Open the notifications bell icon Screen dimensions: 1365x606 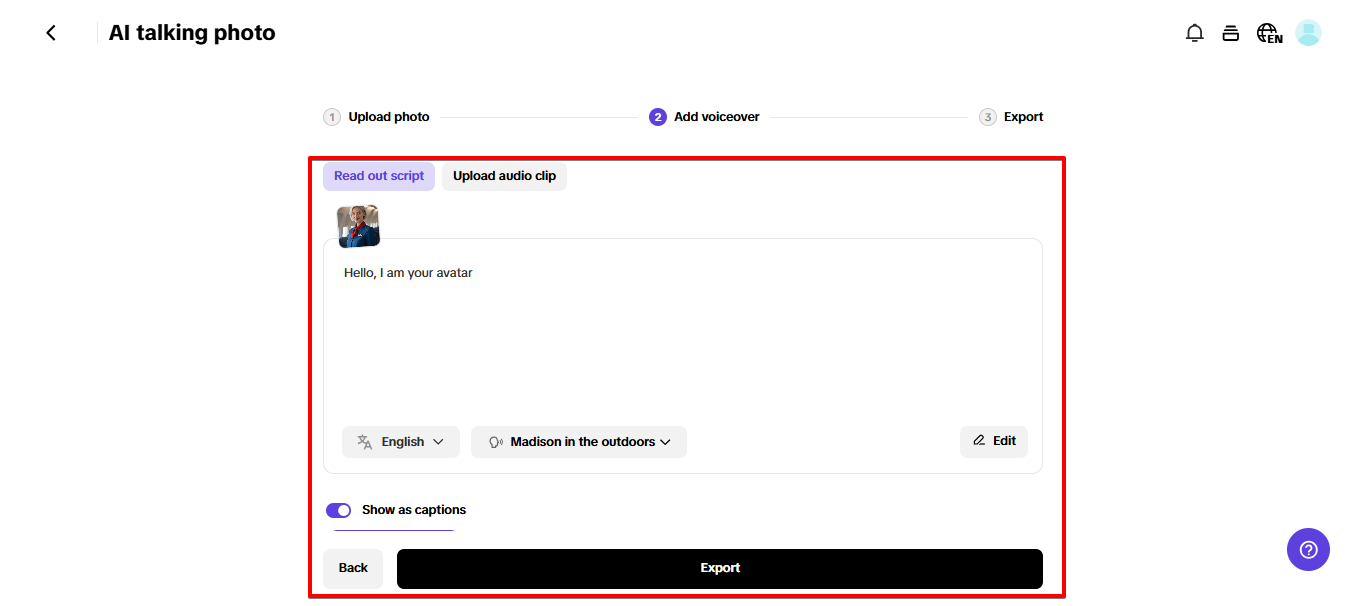point(1194,32)
